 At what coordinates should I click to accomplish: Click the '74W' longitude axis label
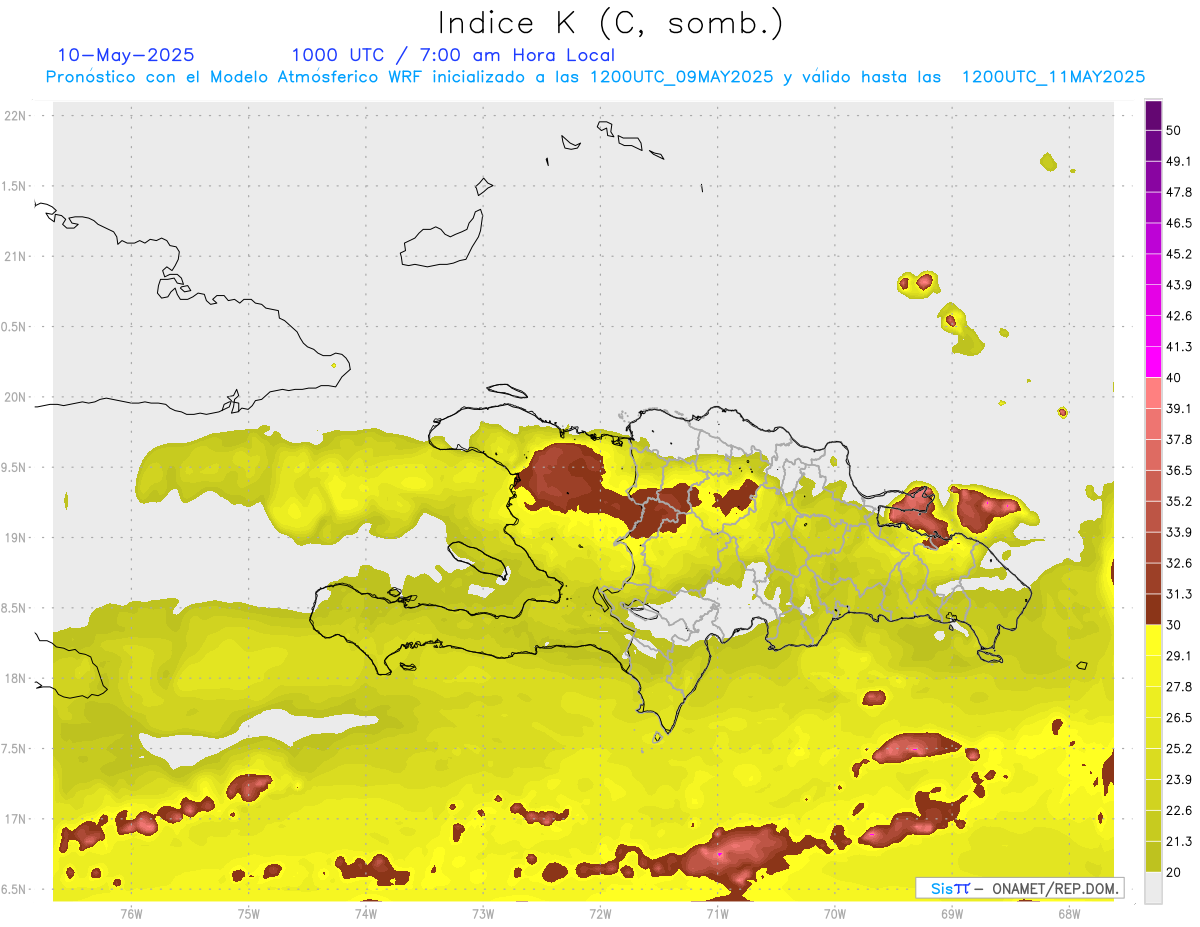pos(365,913)
